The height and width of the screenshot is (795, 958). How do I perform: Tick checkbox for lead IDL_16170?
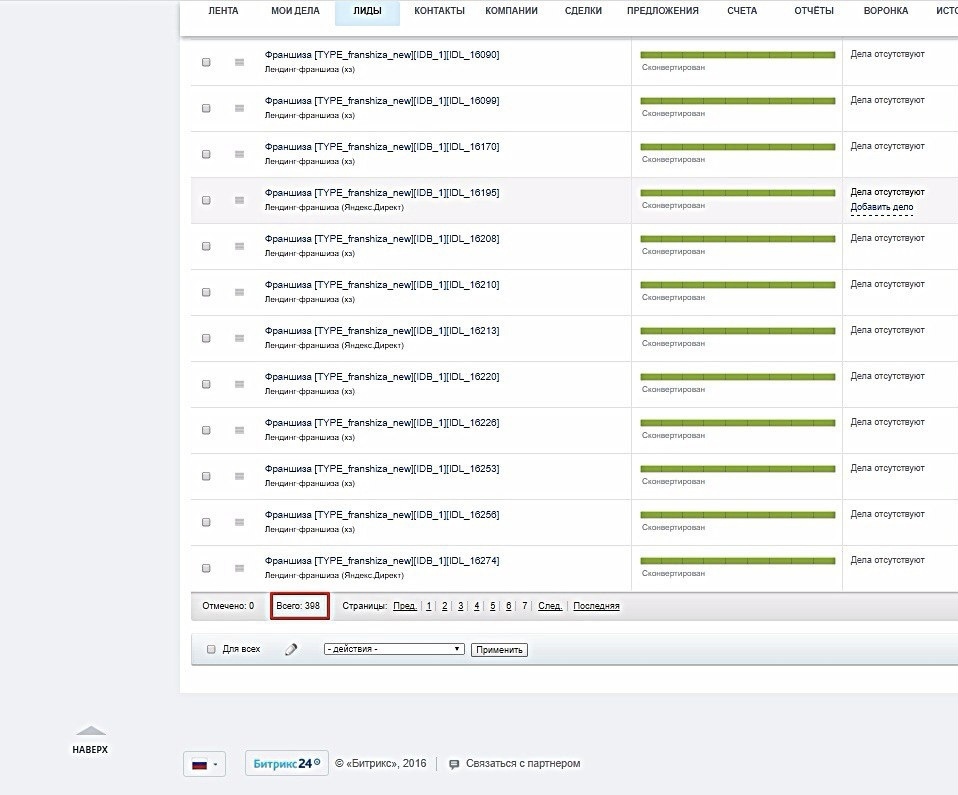pyautogui.click(x=207, y=154)
